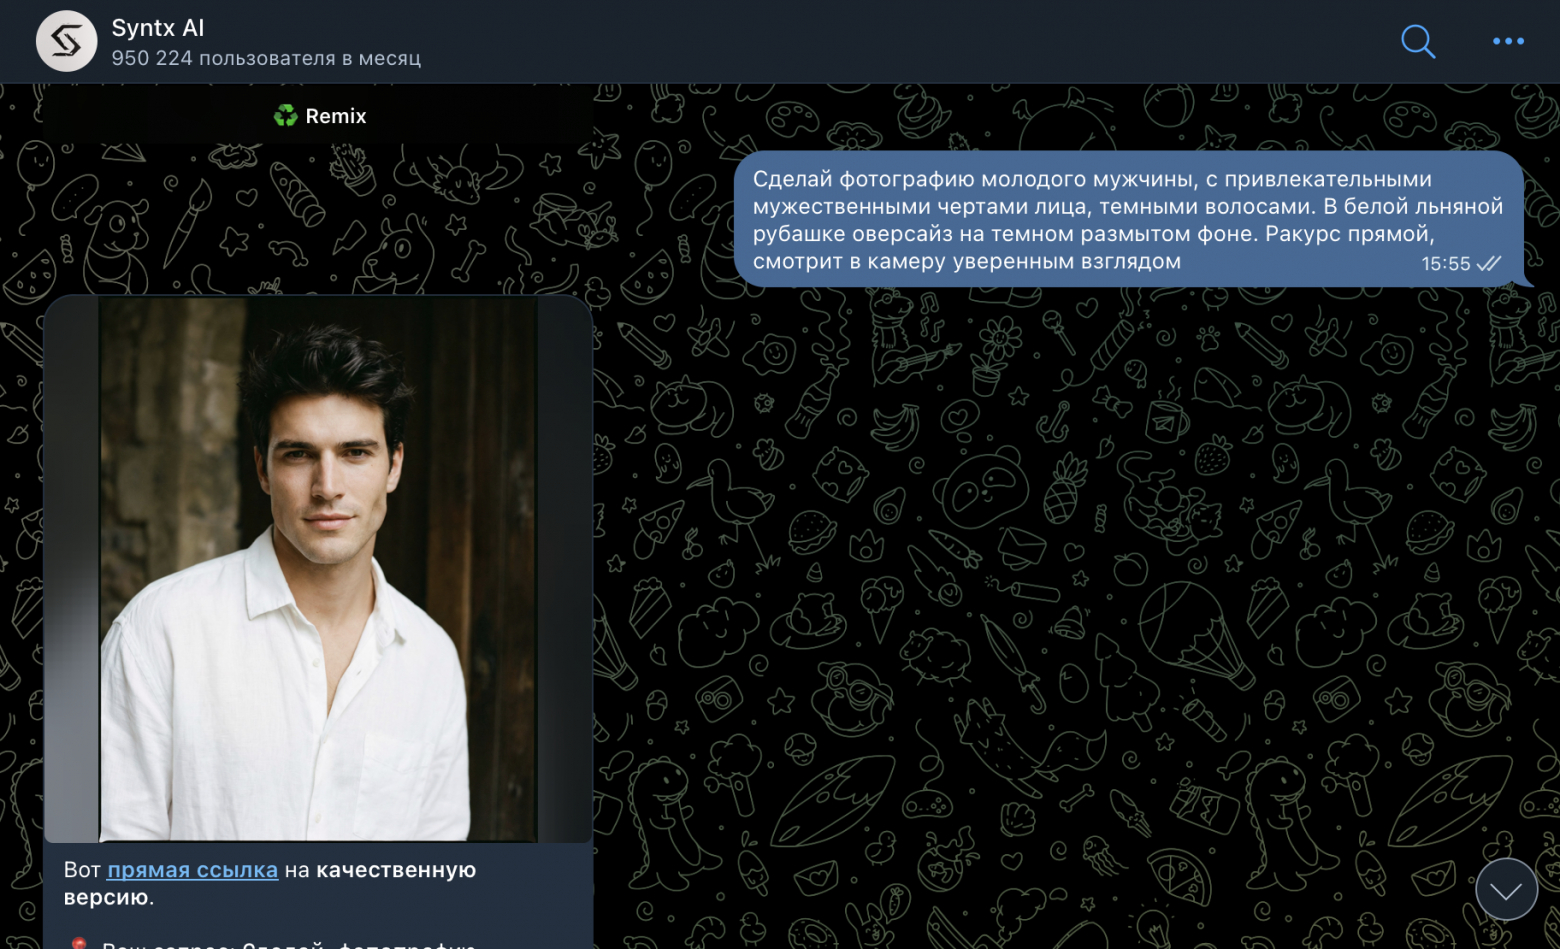
Task: Open the generated man portrait image
Action: click(x=318, y=569)
